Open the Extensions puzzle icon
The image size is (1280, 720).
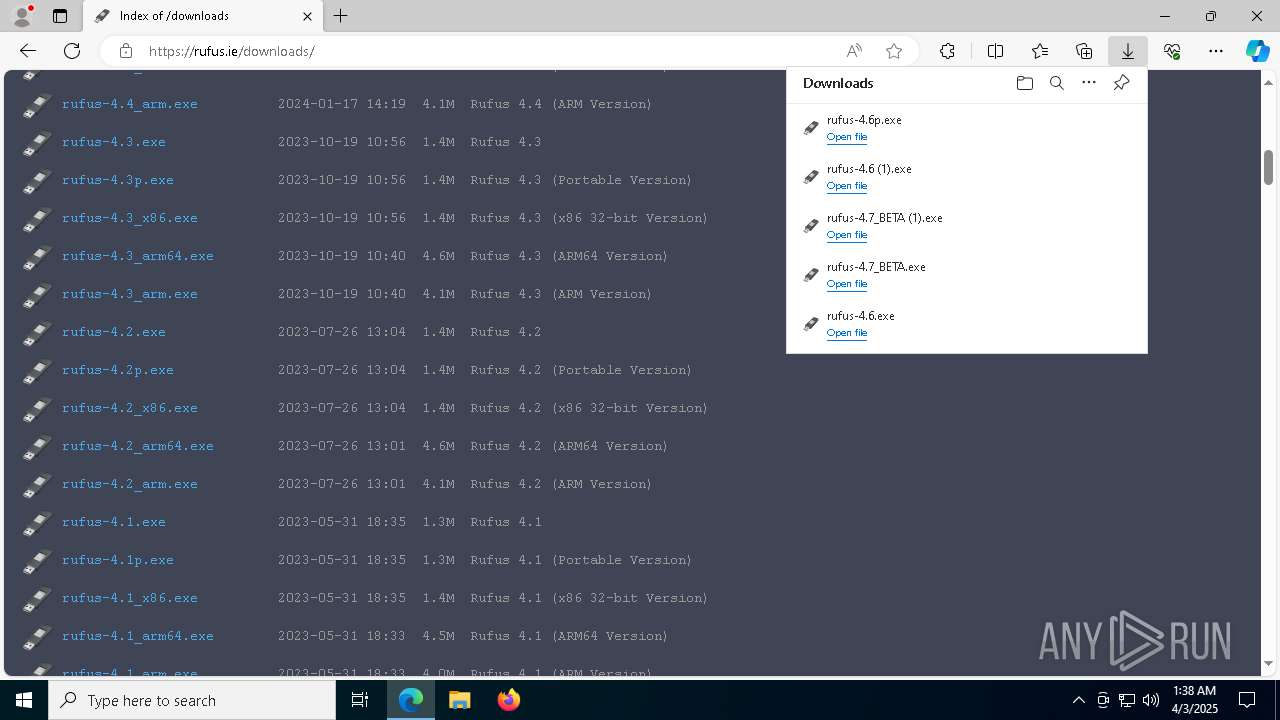pyautogui.click(x=947, y=51)
